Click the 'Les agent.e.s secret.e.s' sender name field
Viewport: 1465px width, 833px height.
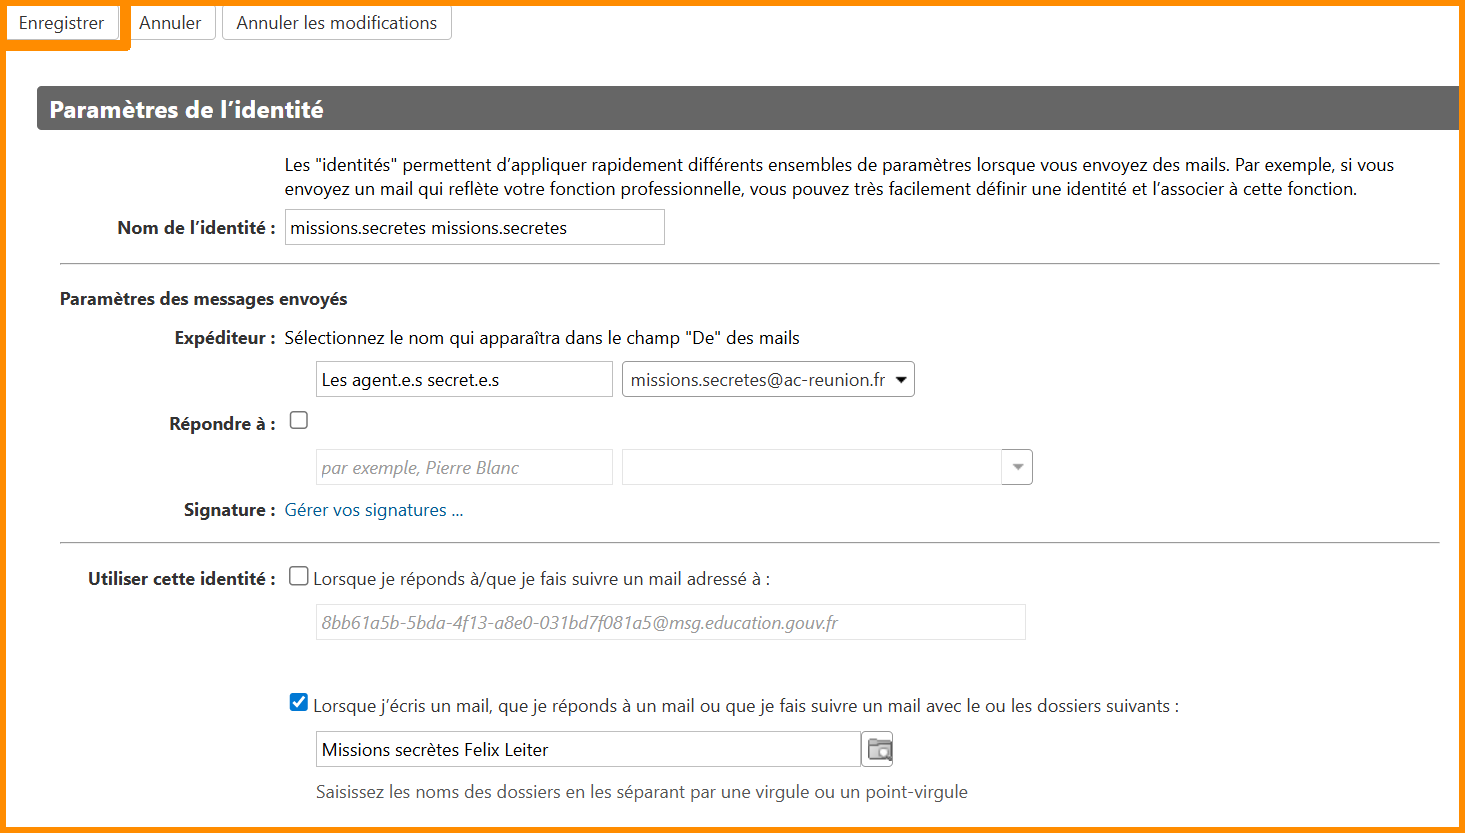click(x=464, y=380)
